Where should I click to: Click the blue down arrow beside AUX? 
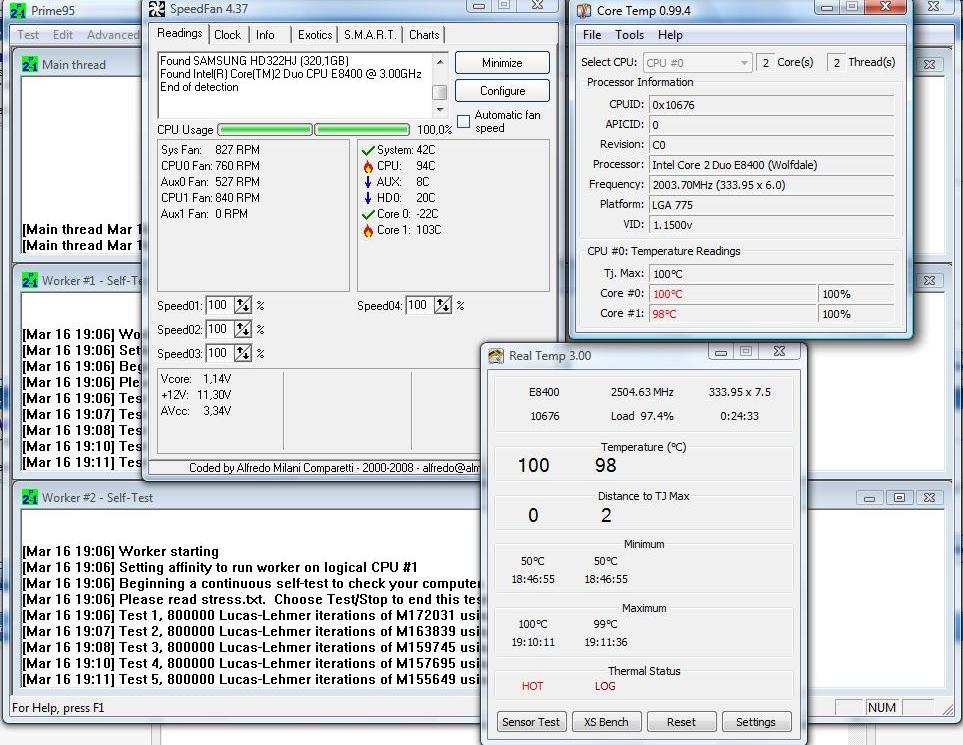click(368, 182)
